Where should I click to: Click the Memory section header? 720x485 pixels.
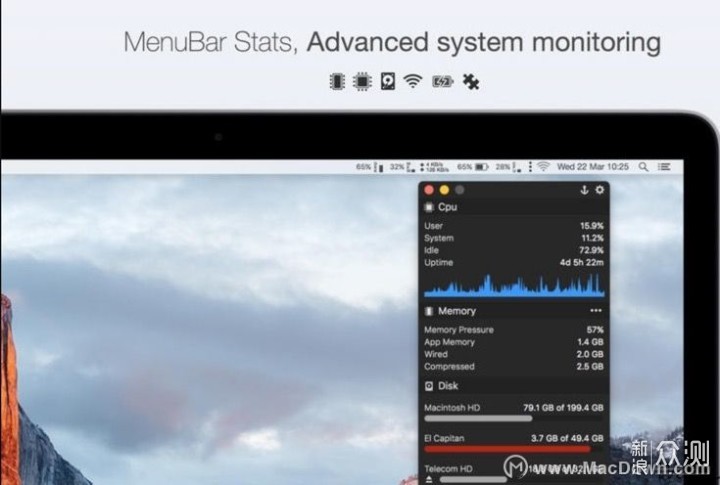point(456,311)
